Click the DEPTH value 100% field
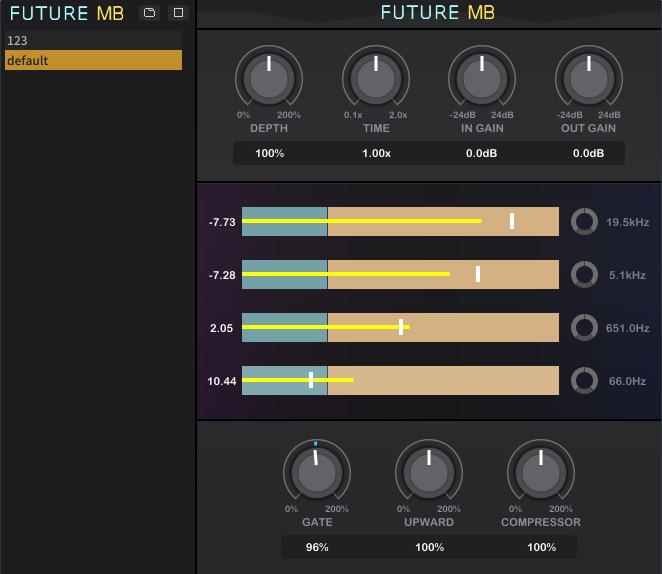 tap(269, 153)
